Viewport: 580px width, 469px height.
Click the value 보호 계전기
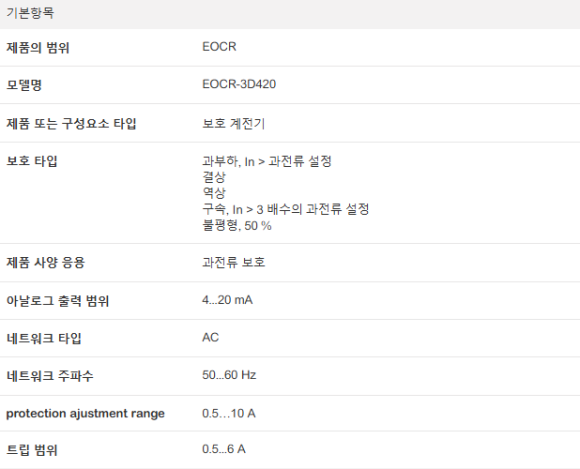233,123
